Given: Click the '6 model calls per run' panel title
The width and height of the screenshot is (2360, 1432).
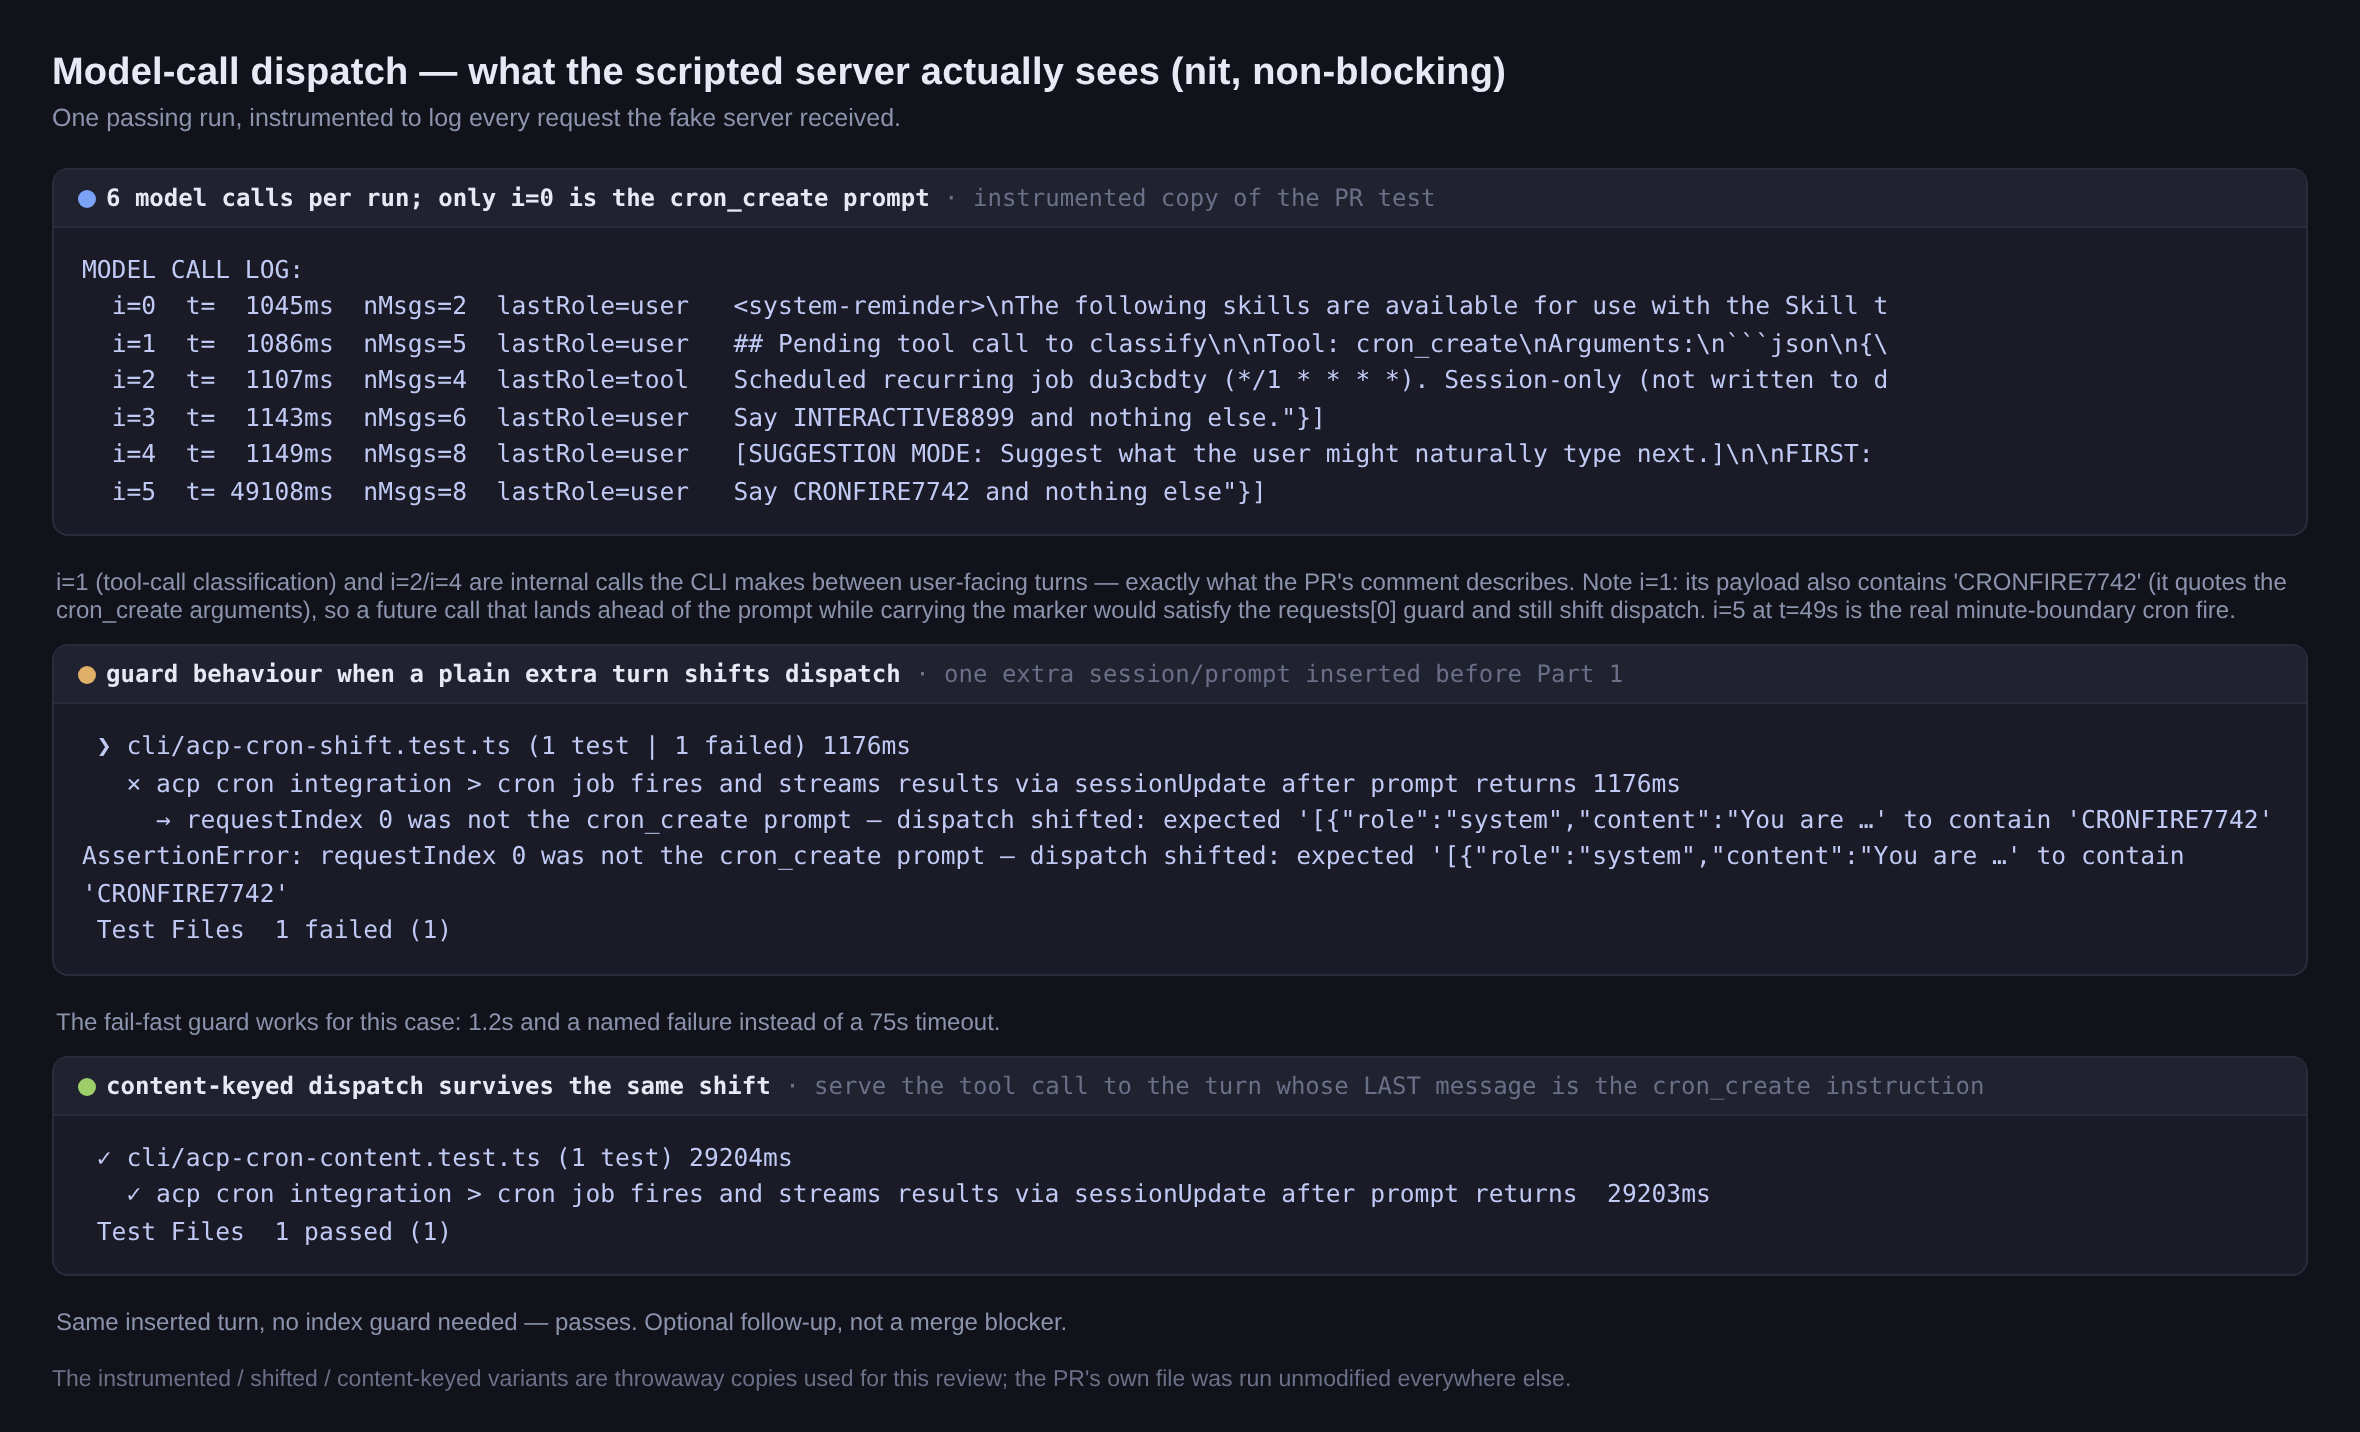Looking at the screenshot, I should 518,198.
